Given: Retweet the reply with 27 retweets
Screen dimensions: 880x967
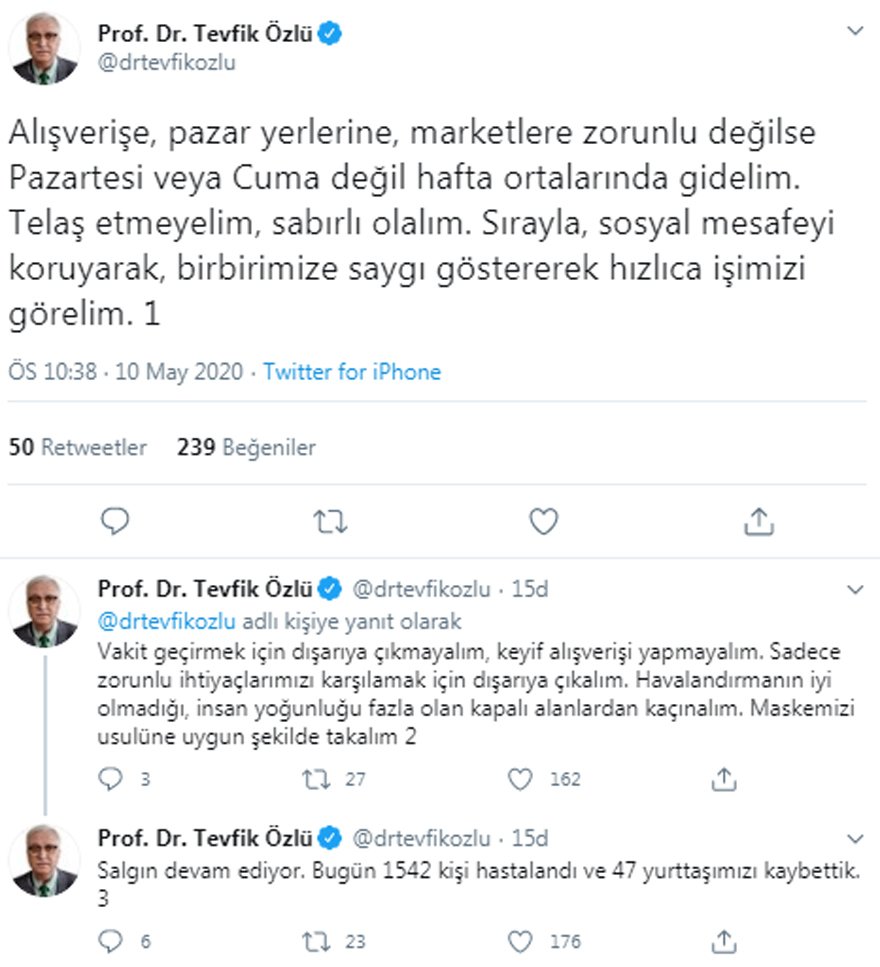Looking at the screenshot, I should (318, 779).
